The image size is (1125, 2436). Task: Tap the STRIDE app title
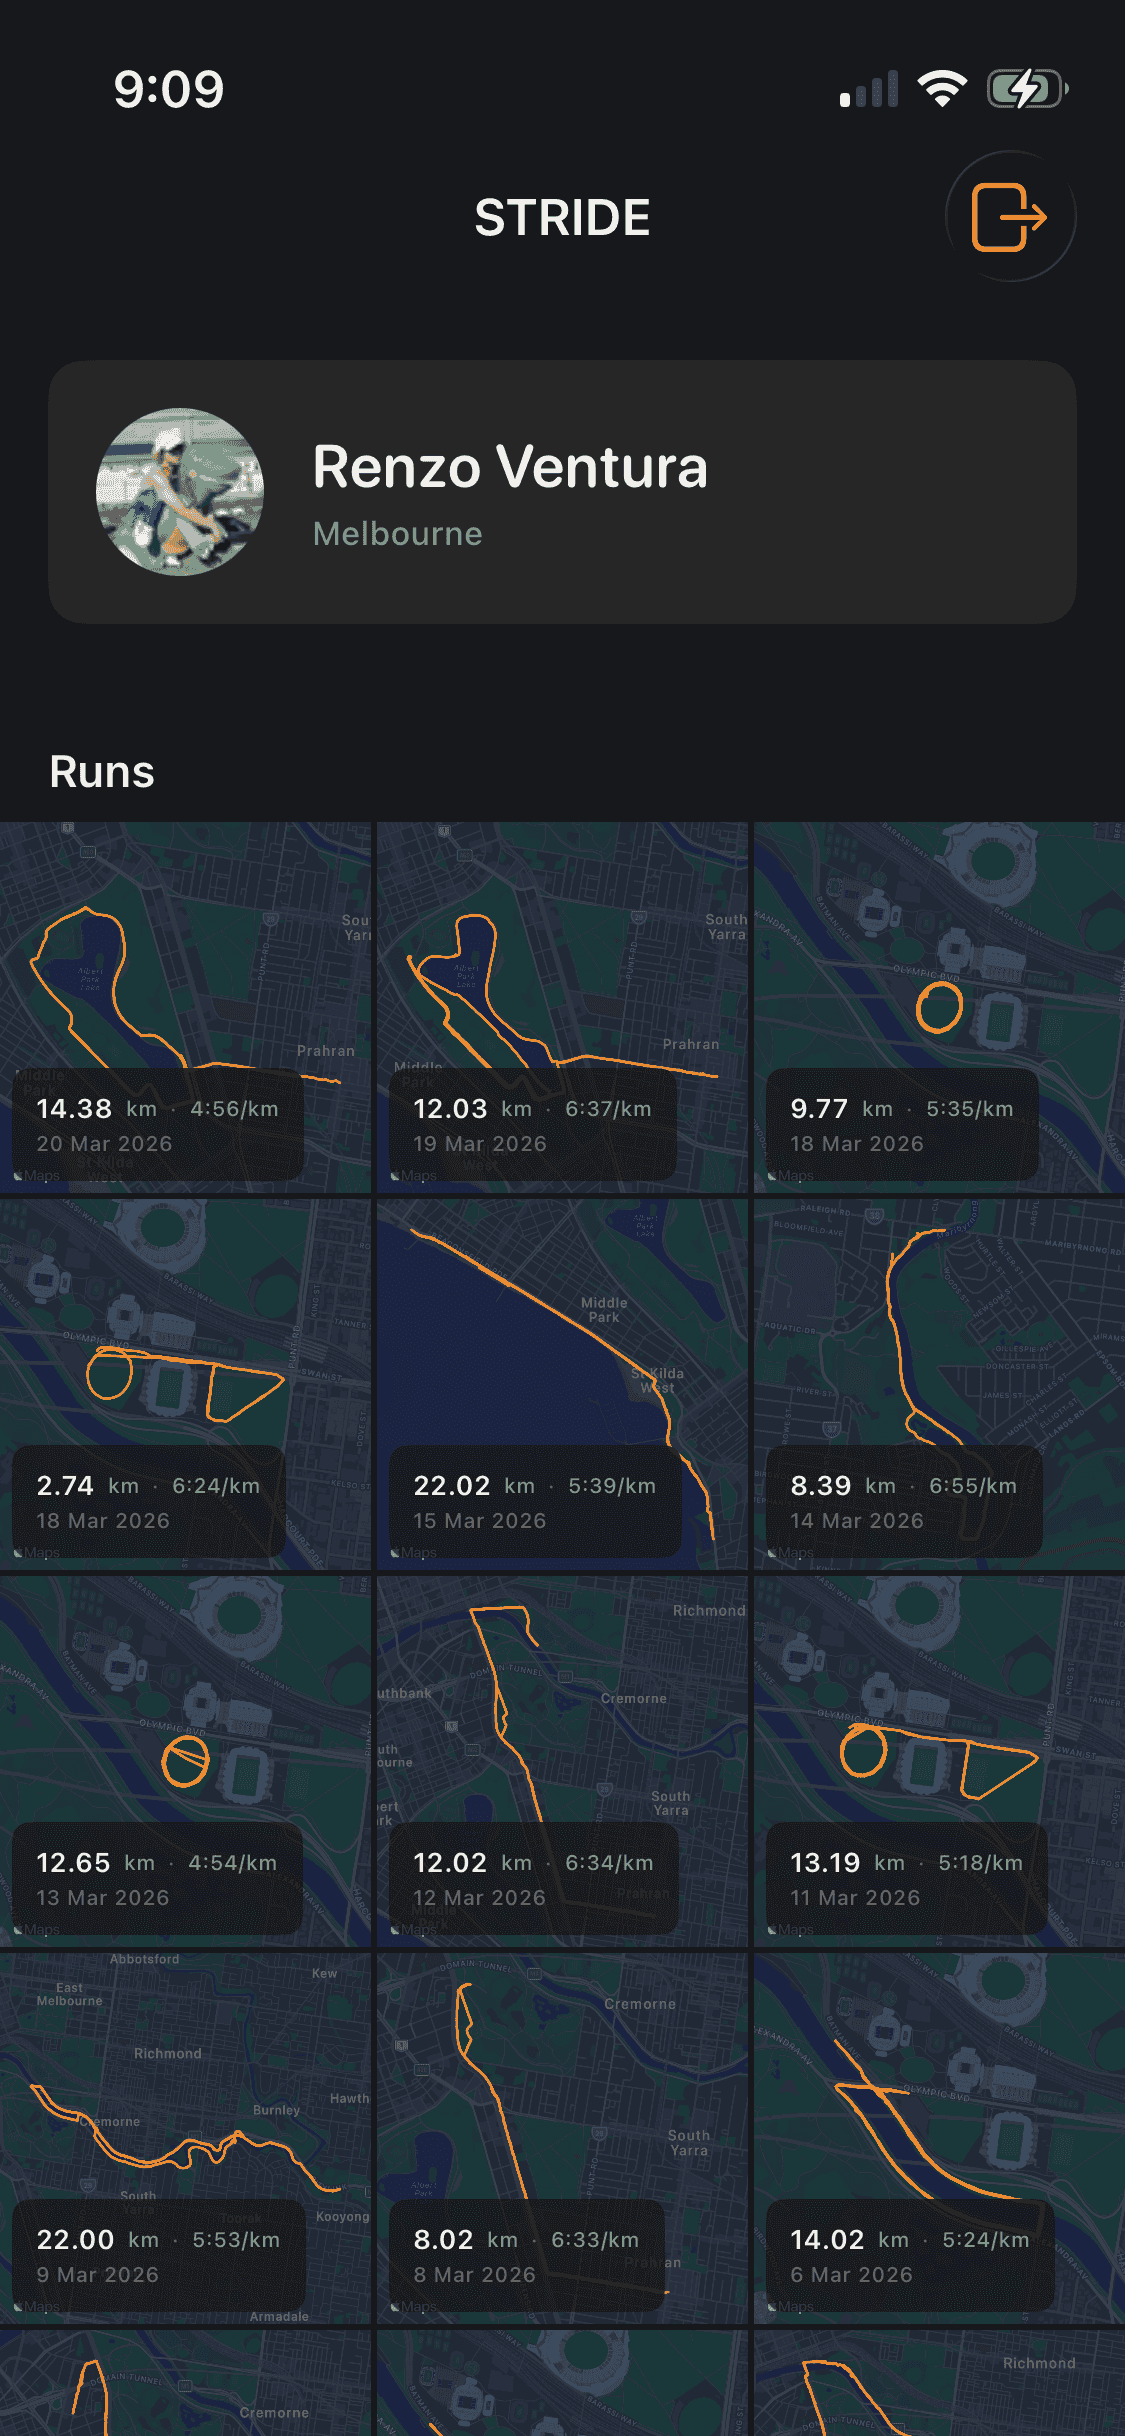[x=562, y=217]
